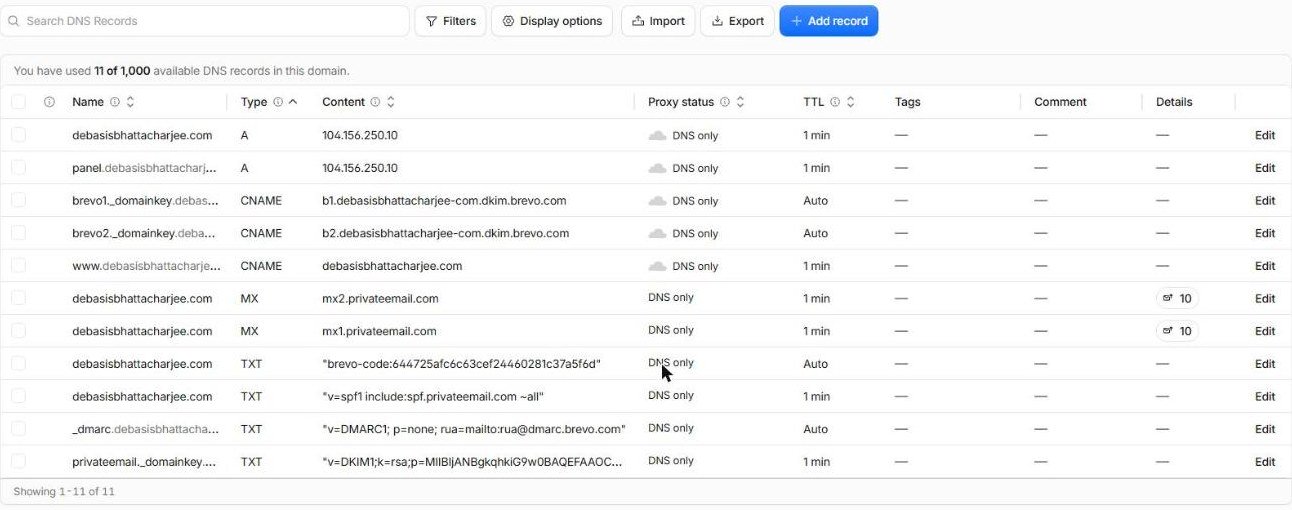Viewport: 1292px width, 510px height.
Task: Sort by Name column arrows
Action: point(130,102)
